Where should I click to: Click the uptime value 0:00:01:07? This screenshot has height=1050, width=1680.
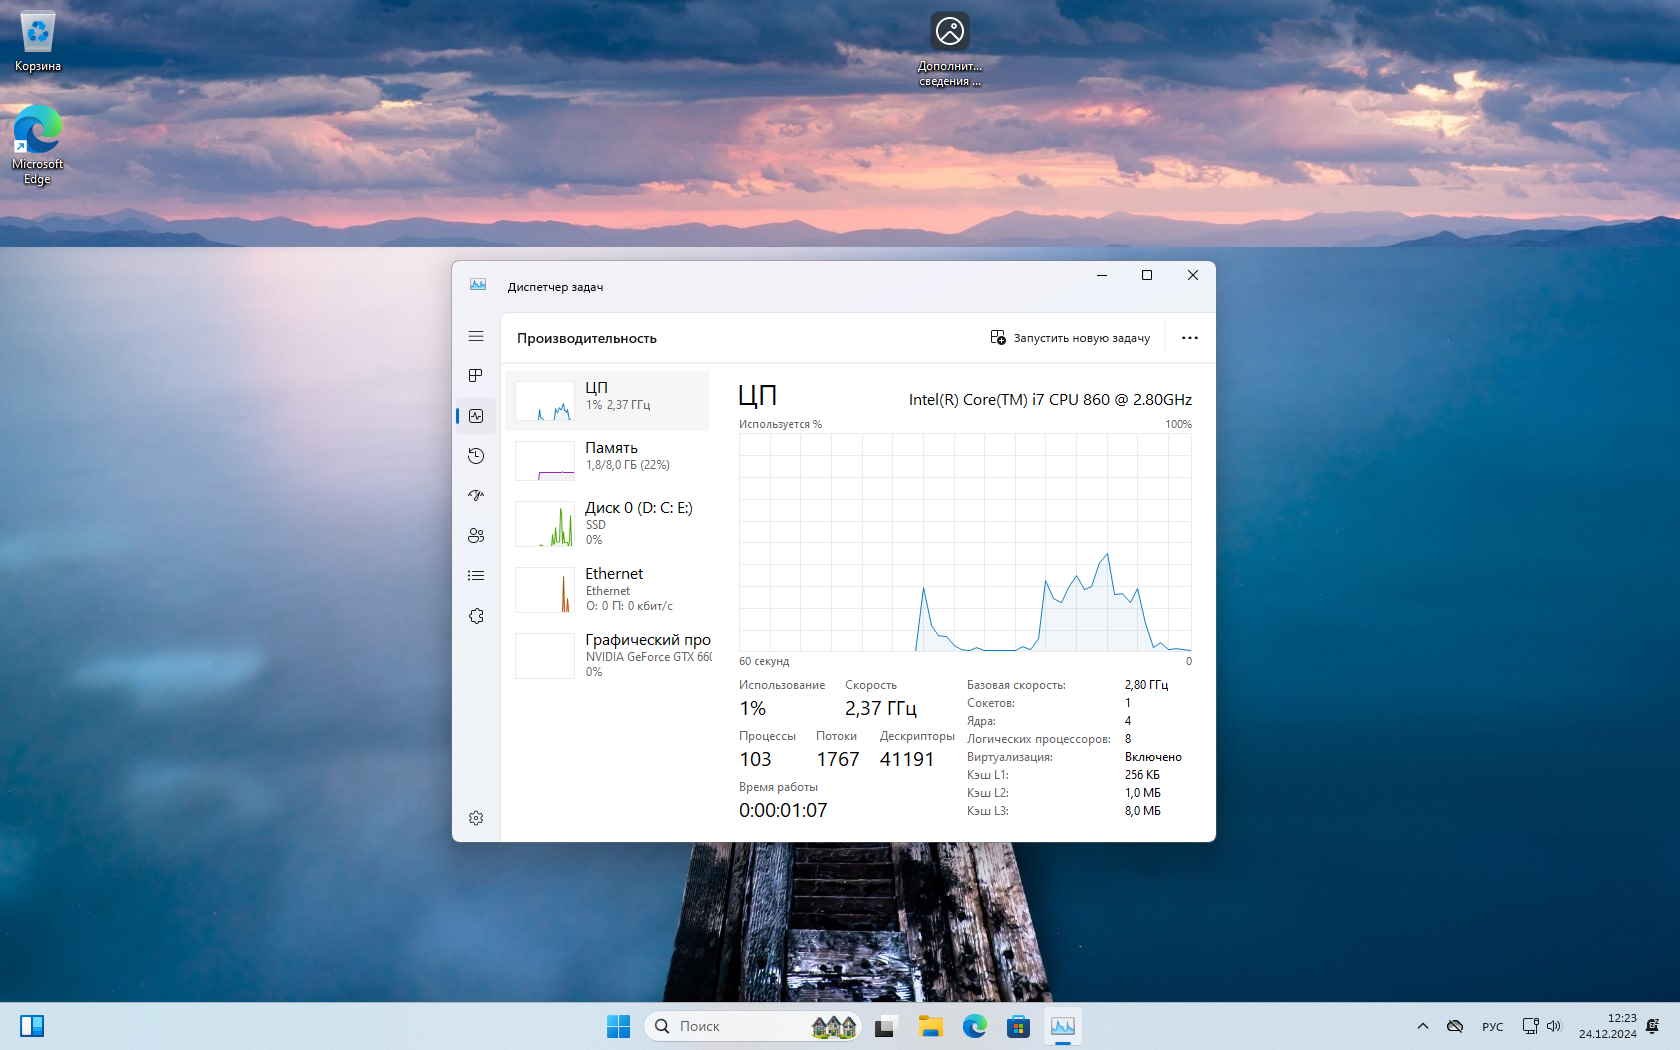tap(783, 811)
